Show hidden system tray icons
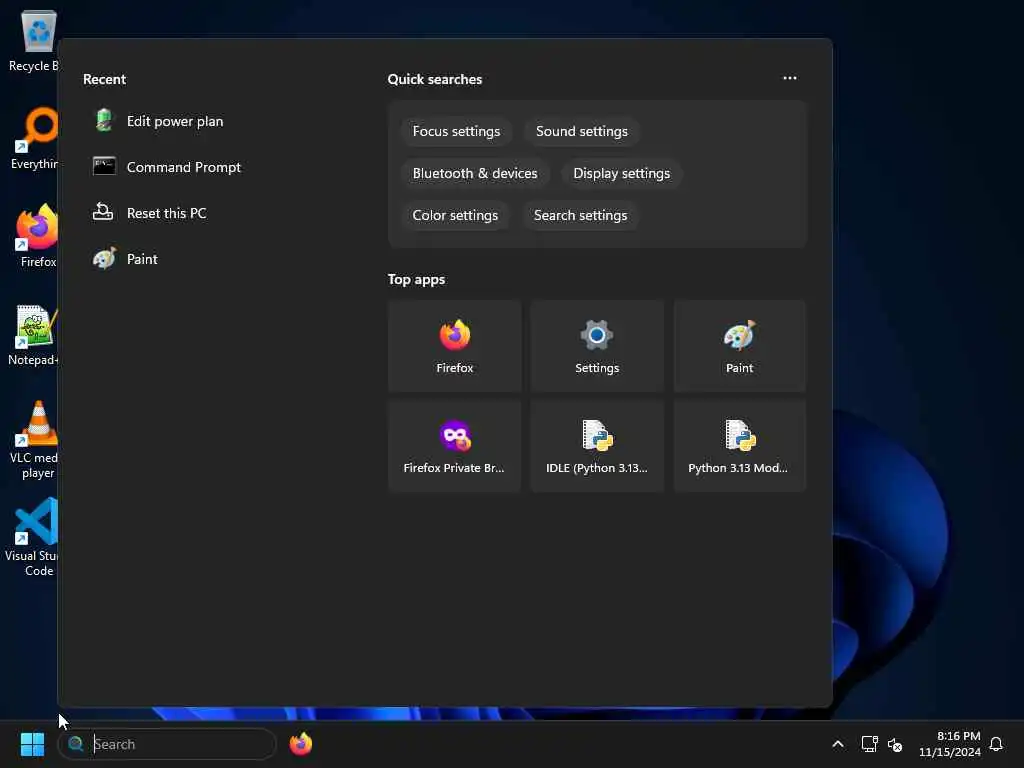The image size is (1024, 768). 838,744
